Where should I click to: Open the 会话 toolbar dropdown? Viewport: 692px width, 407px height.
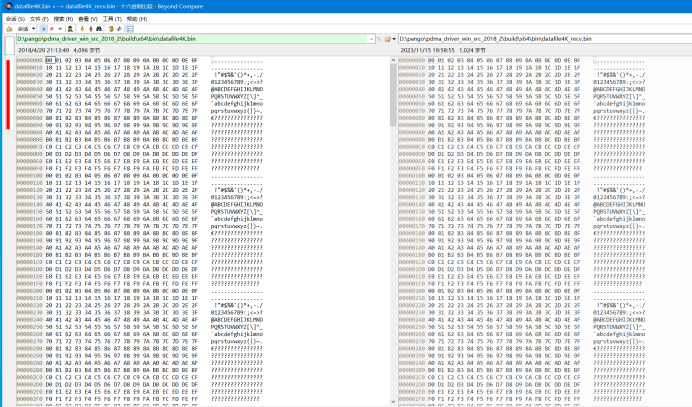pyautogui.click(x=26, y=28)
